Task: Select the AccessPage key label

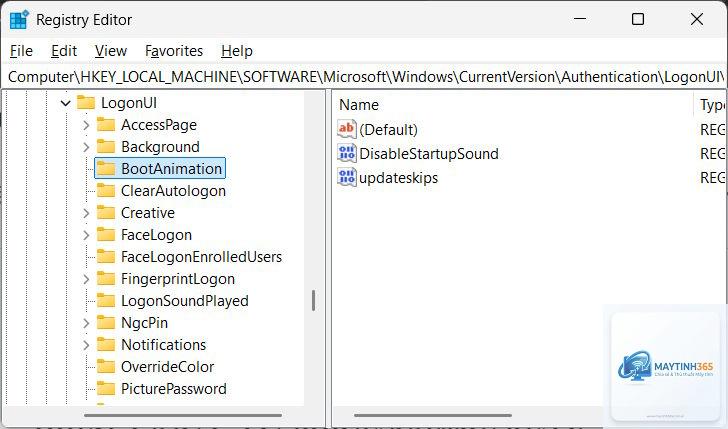Action: (x=159, y=124)
